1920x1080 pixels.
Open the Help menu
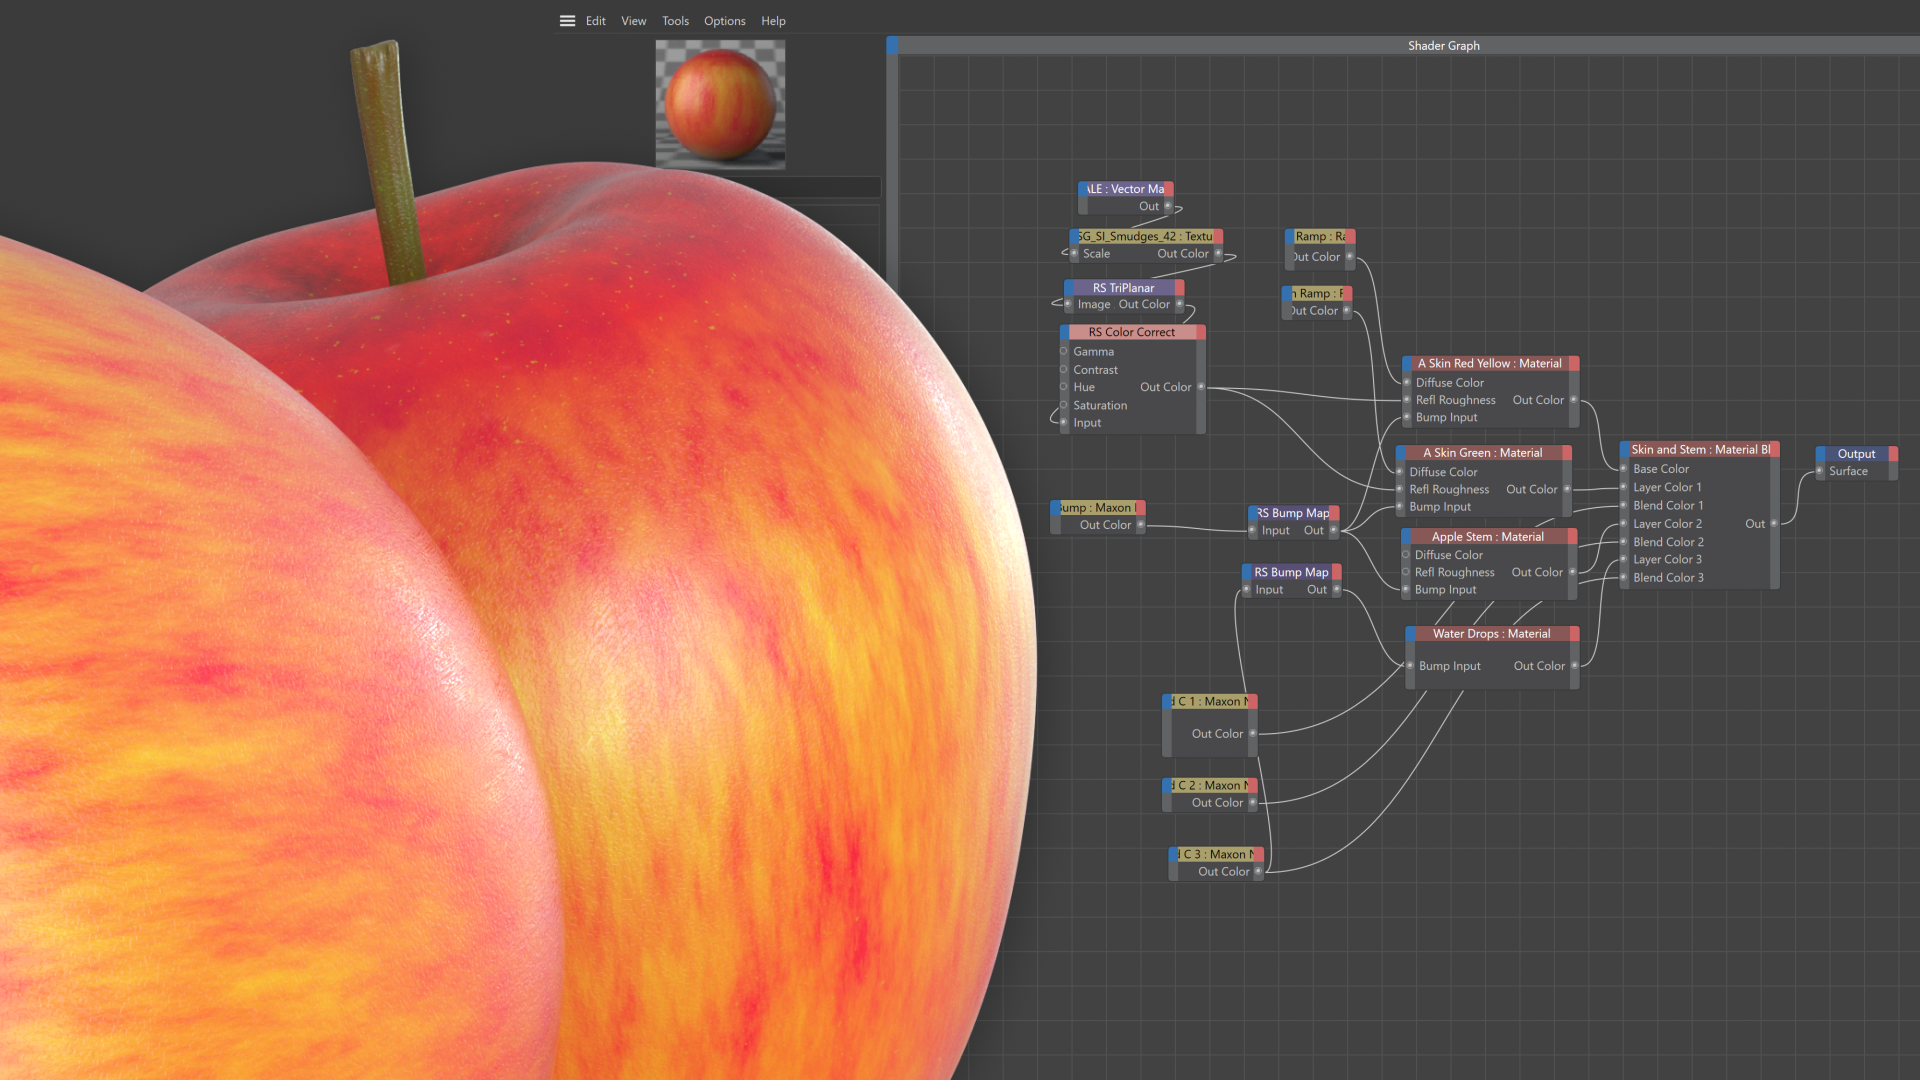(x=773, y=20)
